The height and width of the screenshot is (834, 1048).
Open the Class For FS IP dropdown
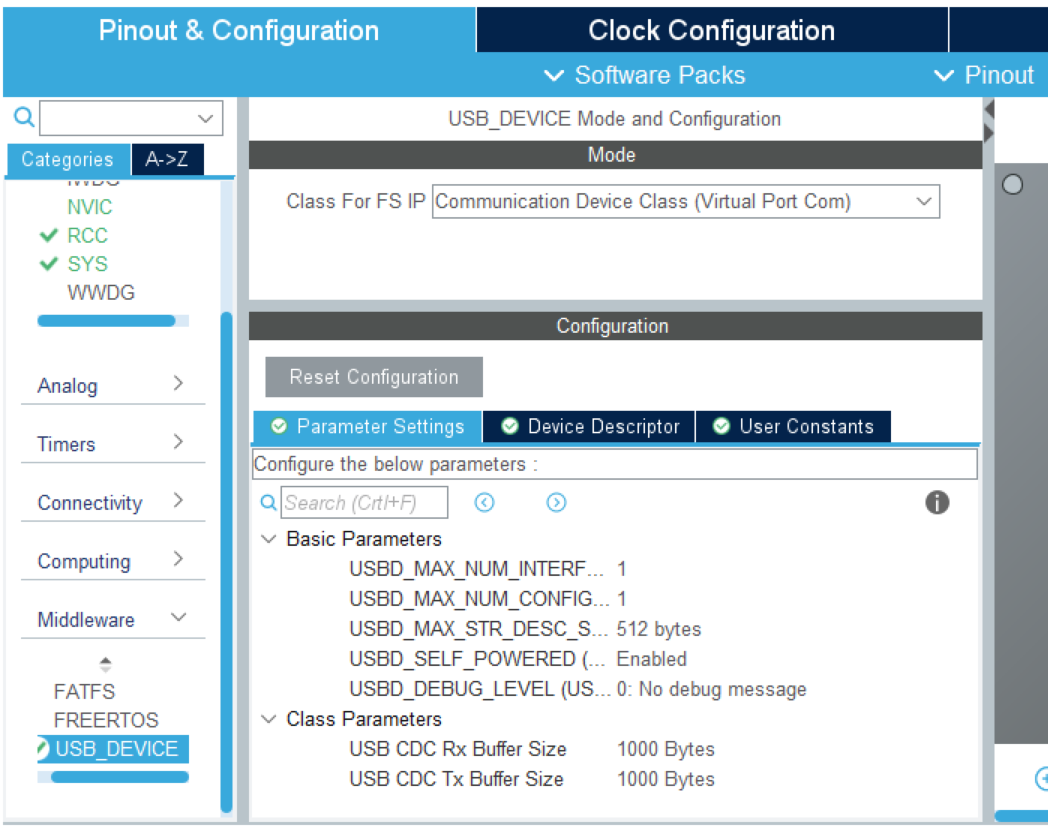[924, 201]
